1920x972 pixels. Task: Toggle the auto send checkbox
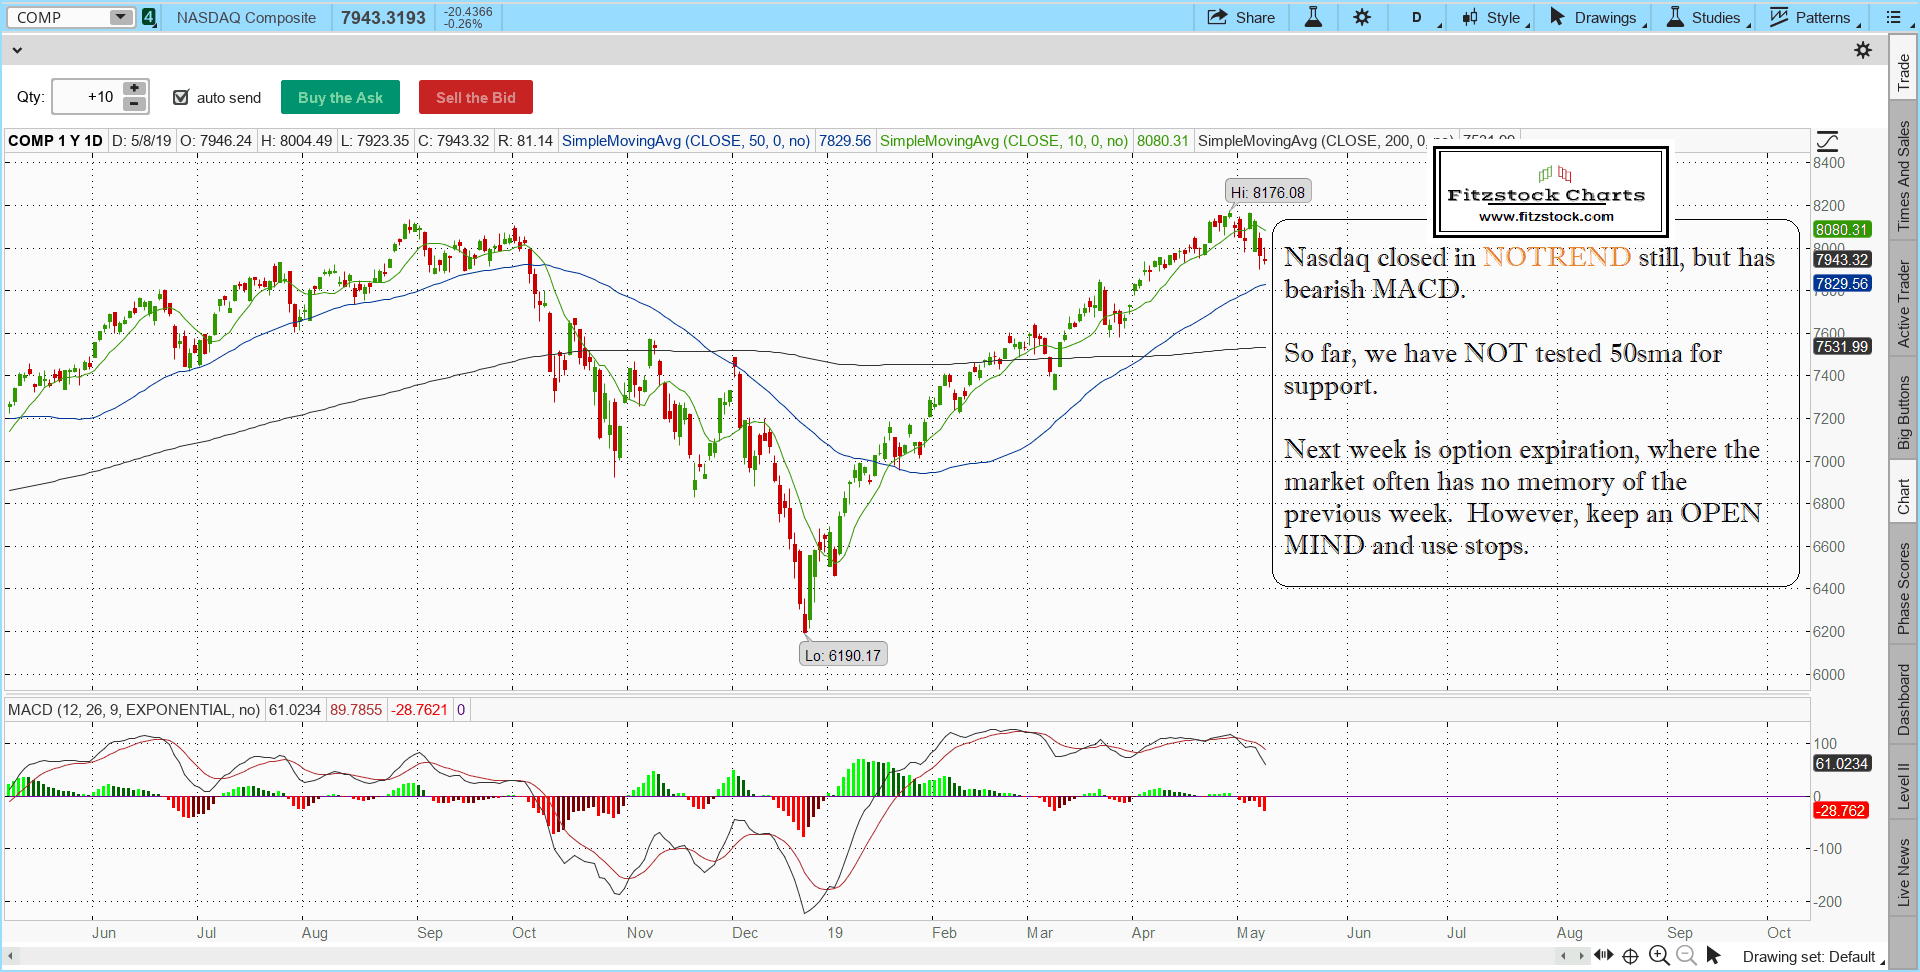click(x=181, y=97)
